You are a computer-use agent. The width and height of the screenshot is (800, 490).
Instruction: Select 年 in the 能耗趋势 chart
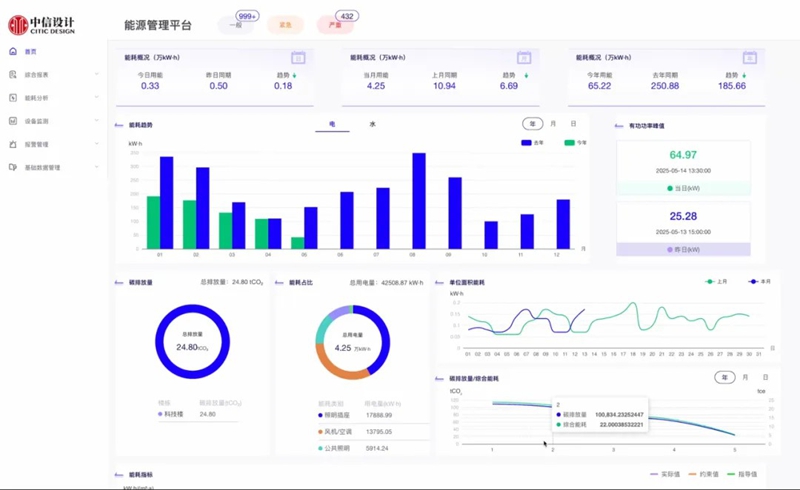click(x=533, y=124)
